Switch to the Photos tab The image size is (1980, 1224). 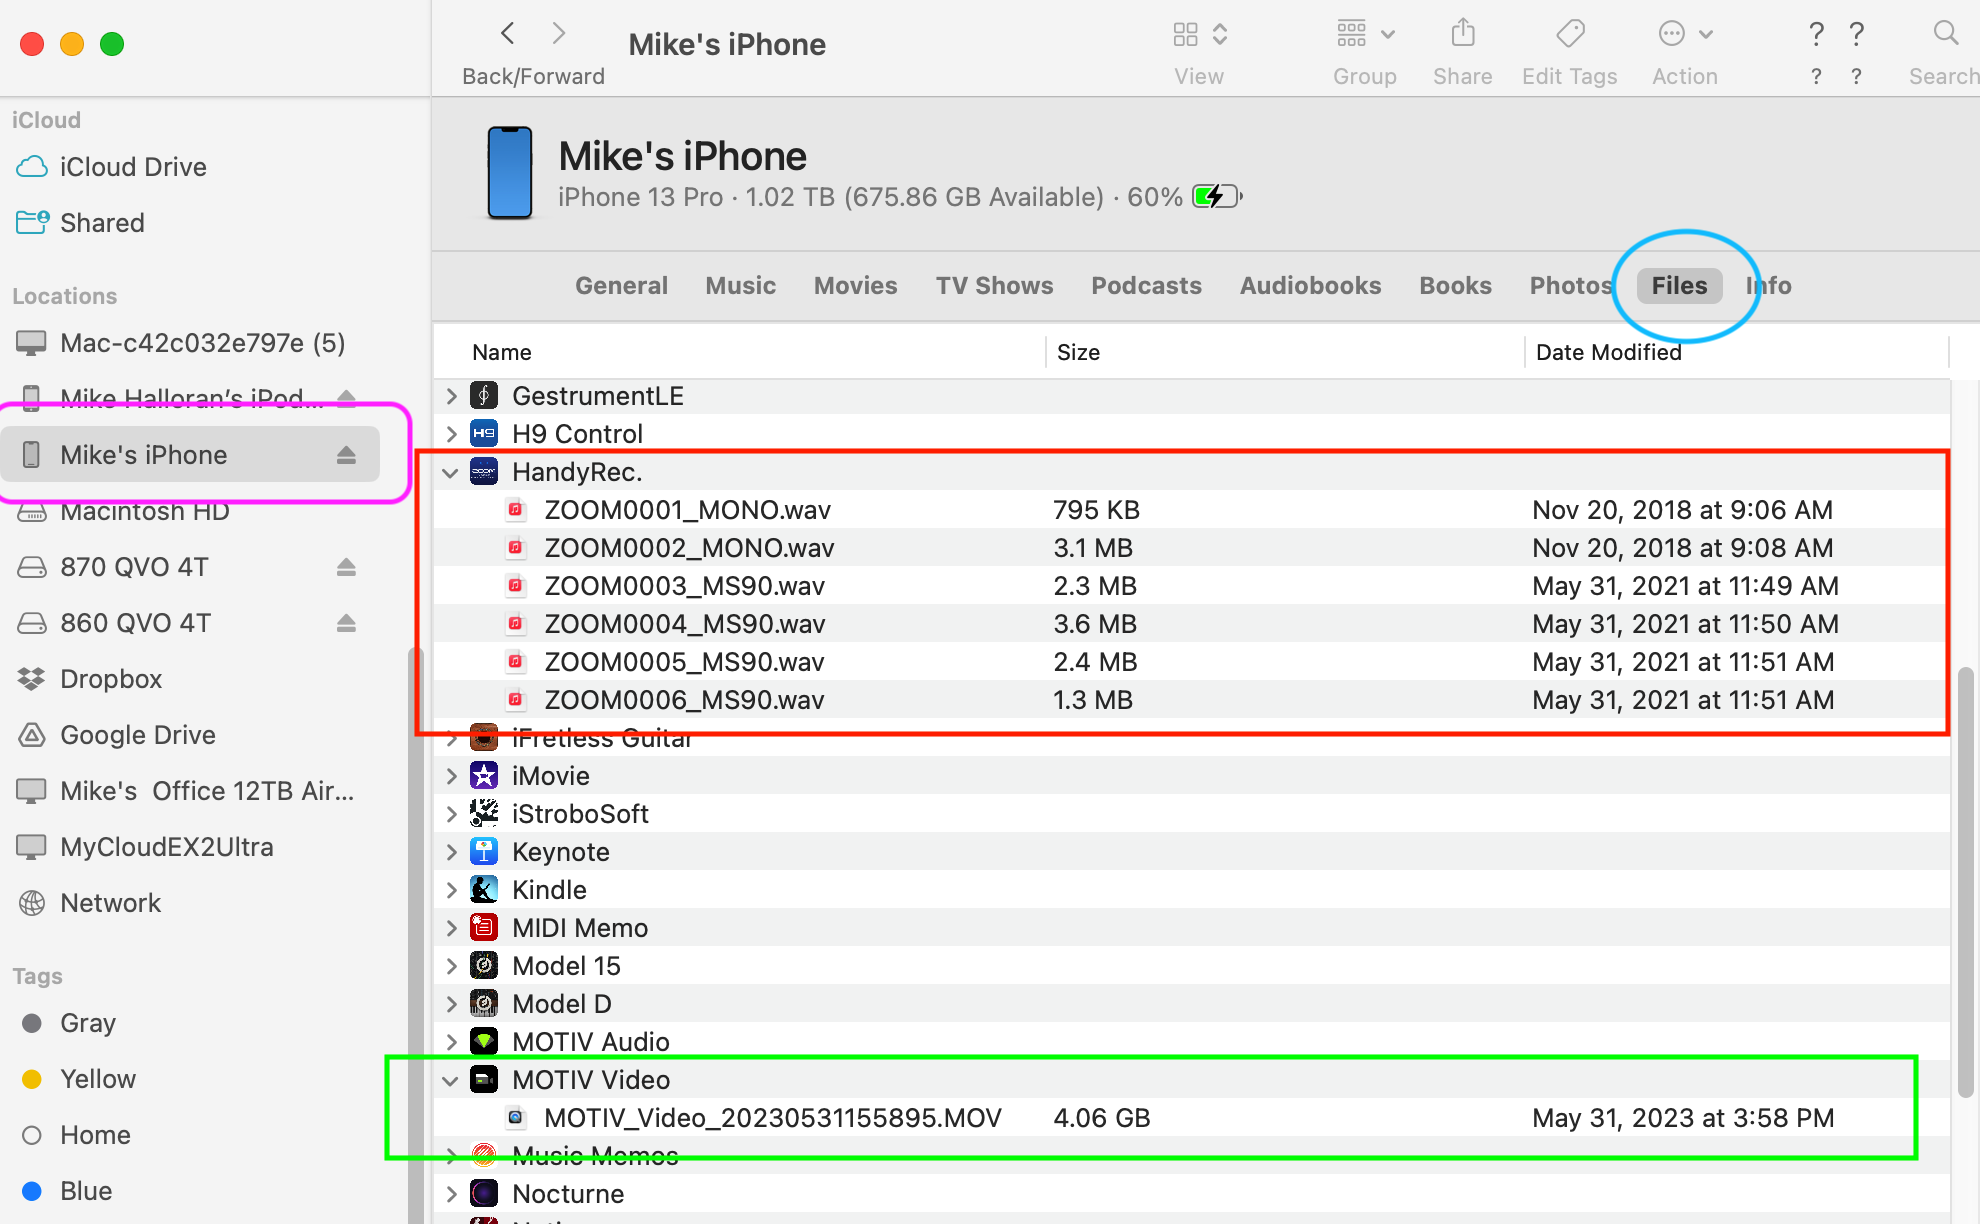[1571, 286]
